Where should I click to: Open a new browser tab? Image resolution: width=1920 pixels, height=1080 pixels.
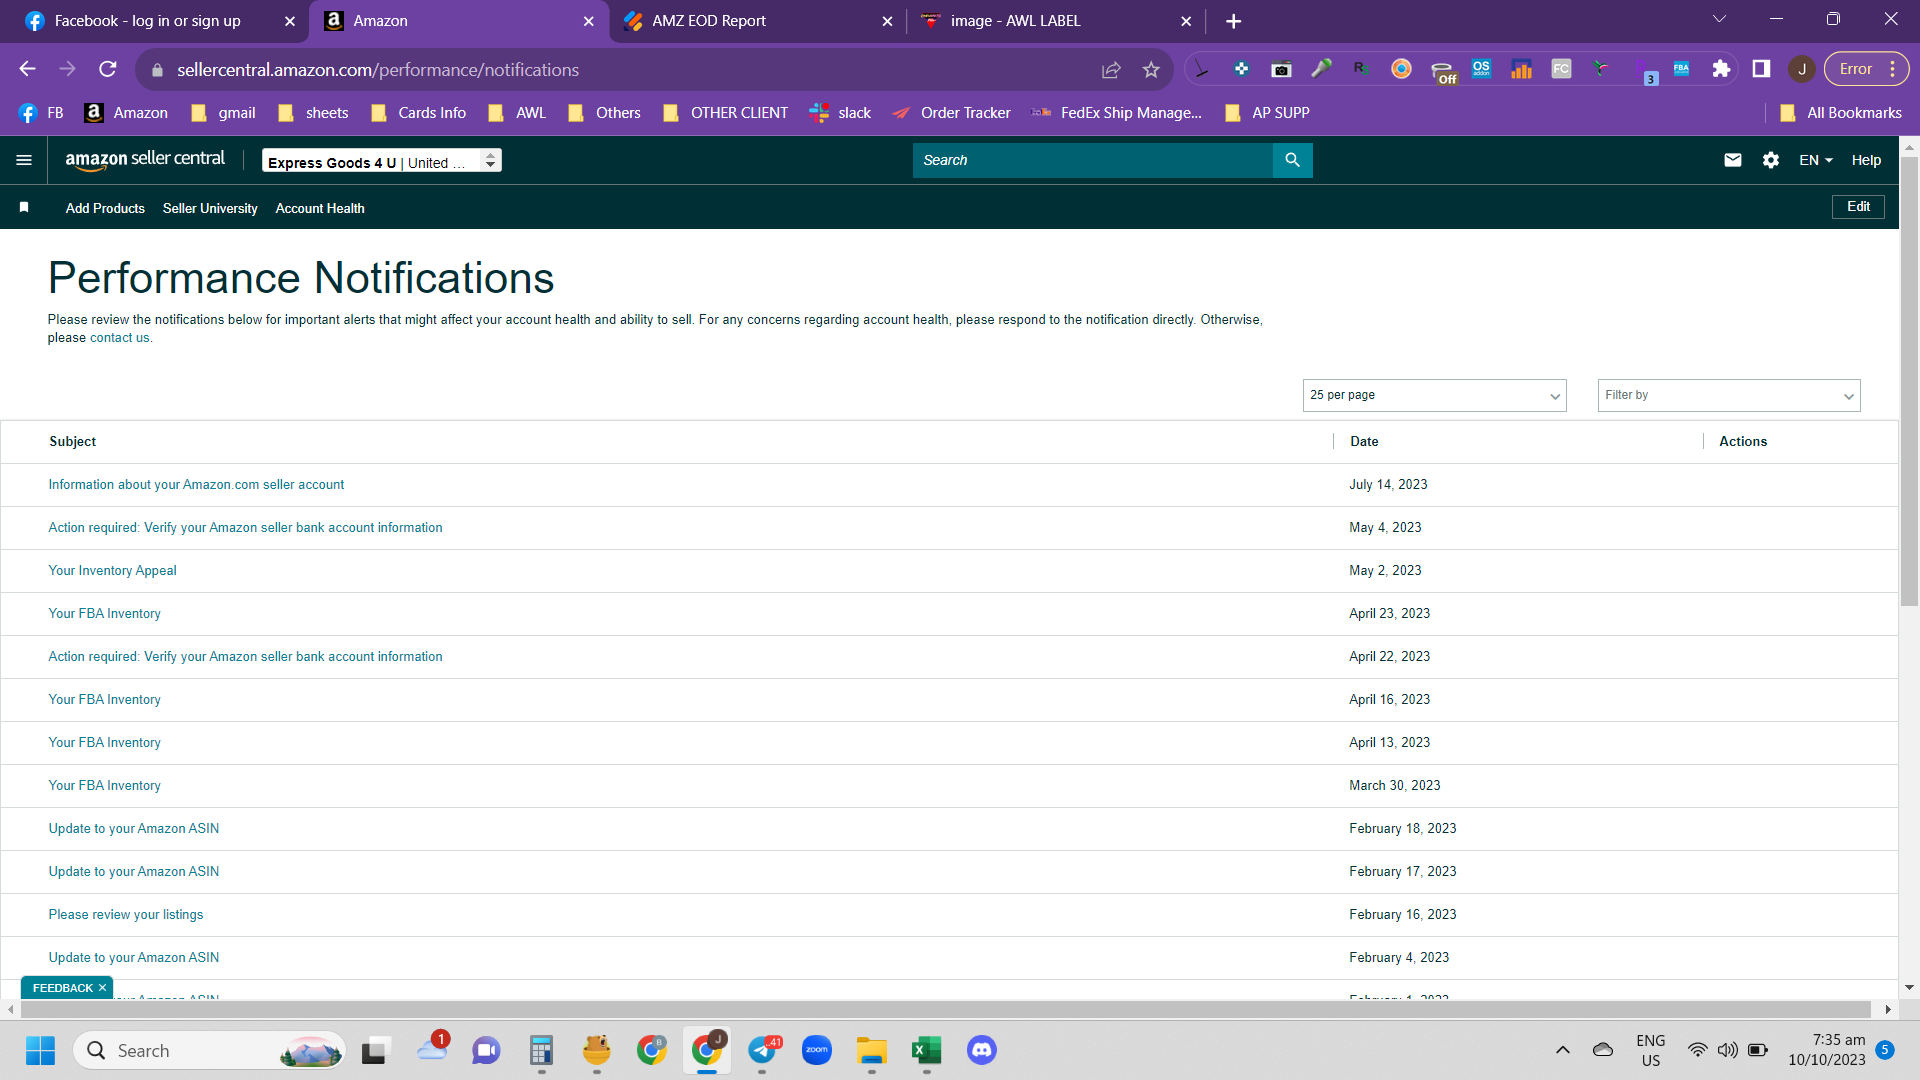click(x=1234, y=21)
